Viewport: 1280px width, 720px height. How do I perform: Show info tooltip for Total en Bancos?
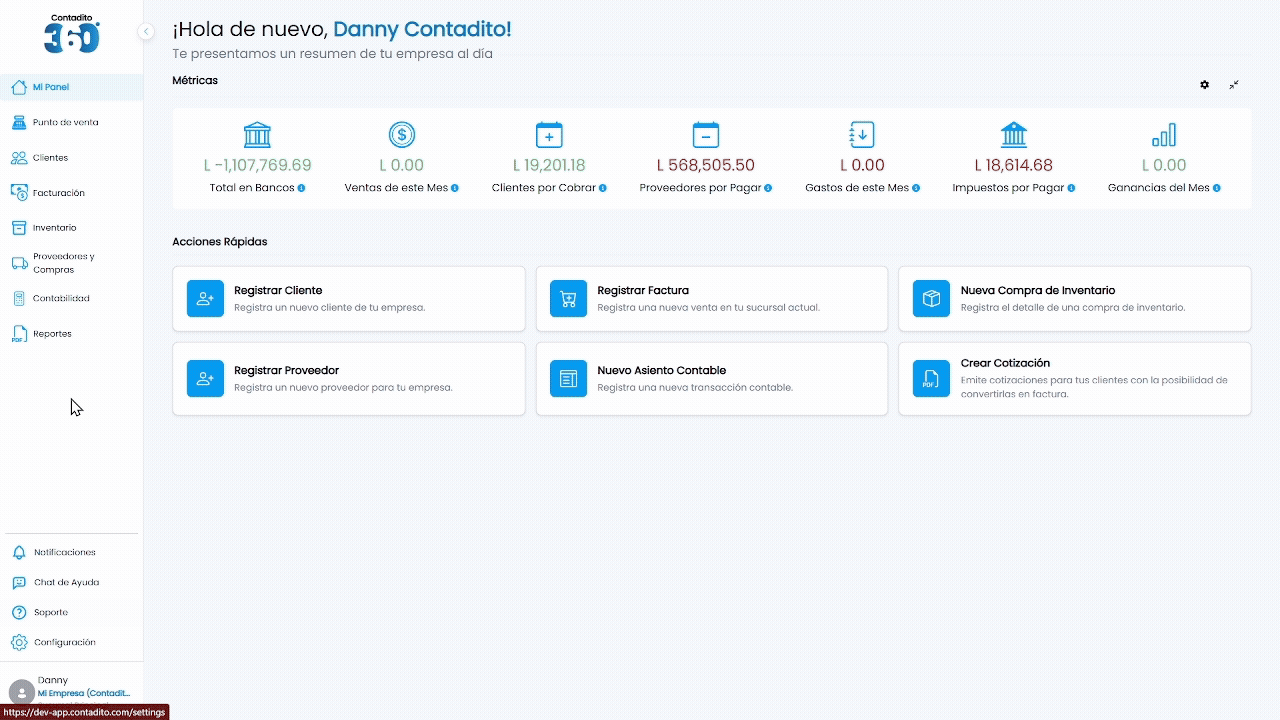coord(301,188)
